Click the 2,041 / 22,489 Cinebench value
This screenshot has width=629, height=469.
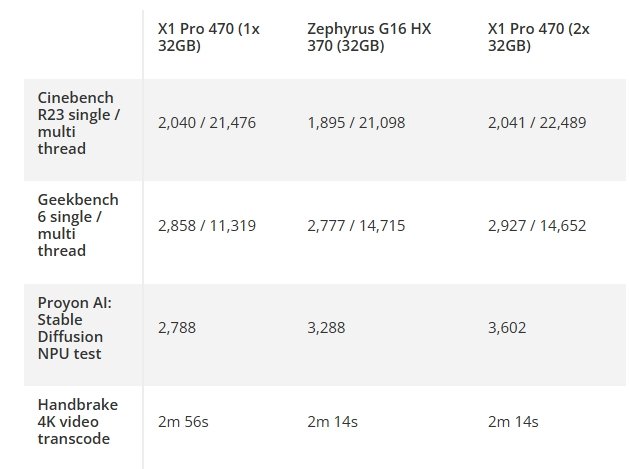tap(536, 123)
